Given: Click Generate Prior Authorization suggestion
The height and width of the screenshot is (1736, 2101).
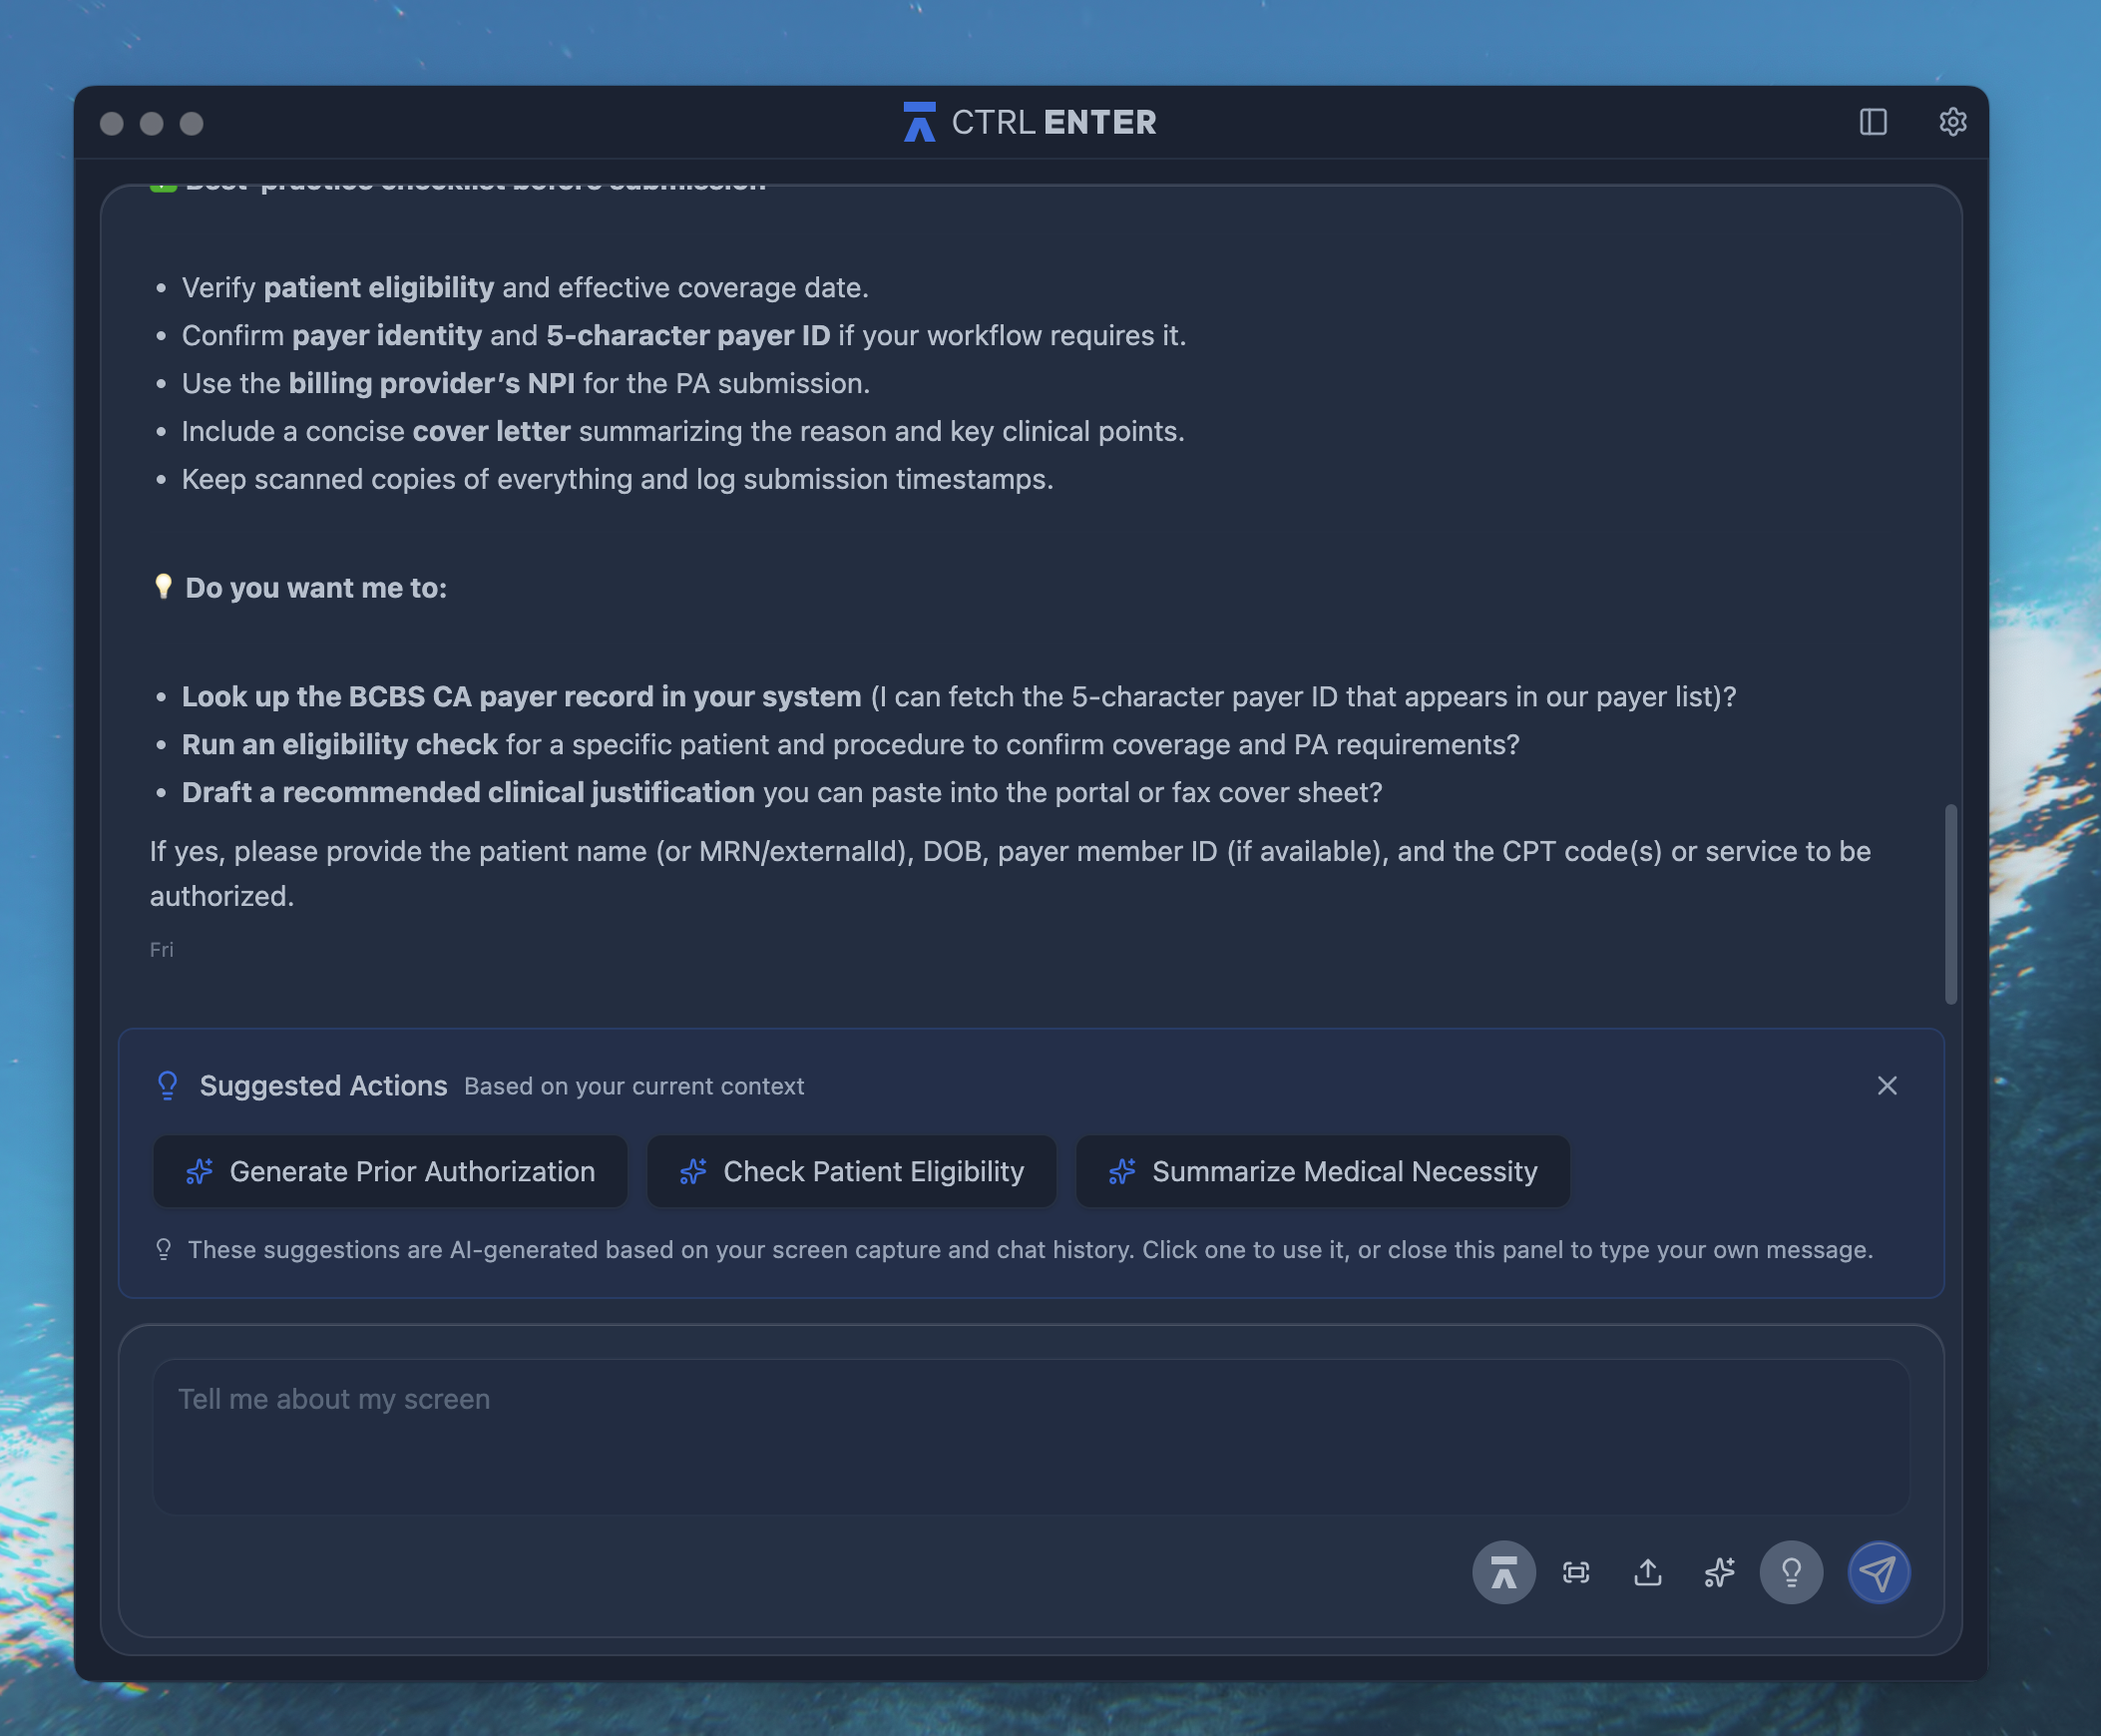Looking at the screenshot, I should 390,1171.
